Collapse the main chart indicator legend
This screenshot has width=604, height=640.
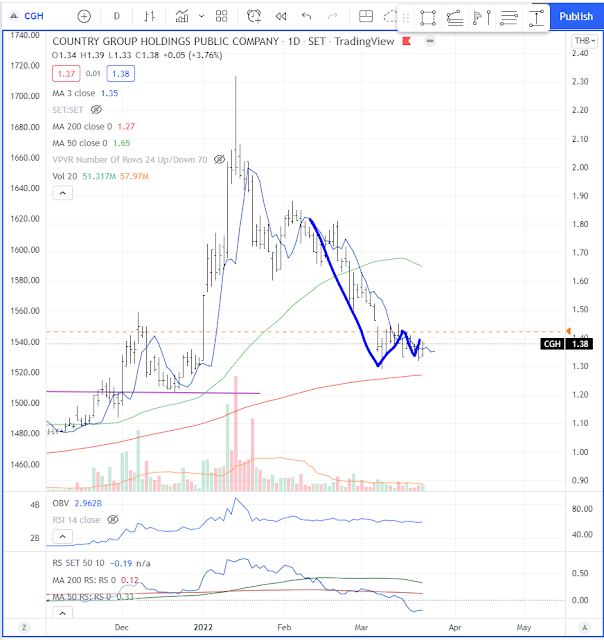tap(62, 193)
